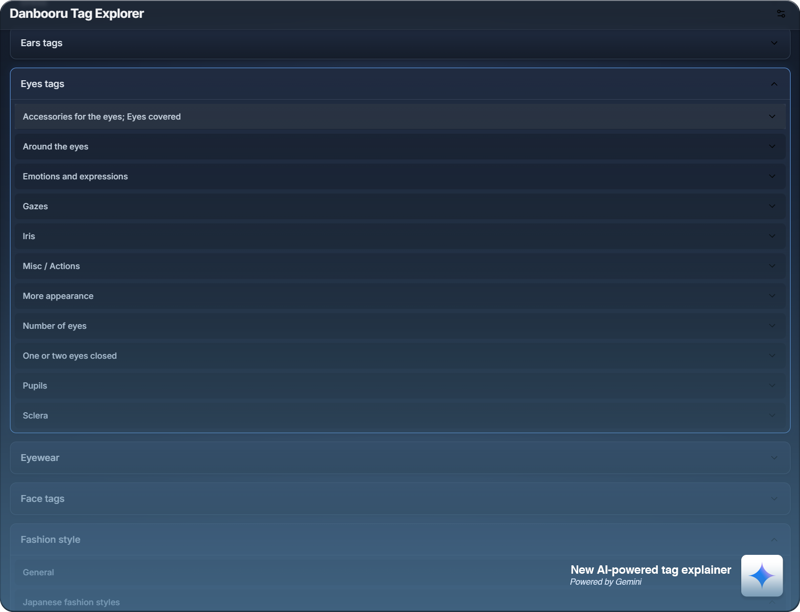Screen dimensions: 800x612
Task: Expand the Pupils subcategory
Action: click(x=400, y=386)
